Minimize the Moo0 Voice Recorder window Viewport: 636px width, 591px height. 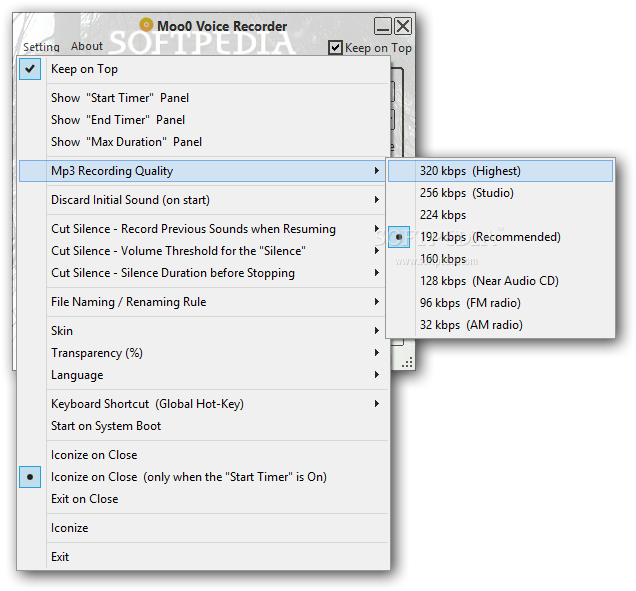tap(382, 26)
